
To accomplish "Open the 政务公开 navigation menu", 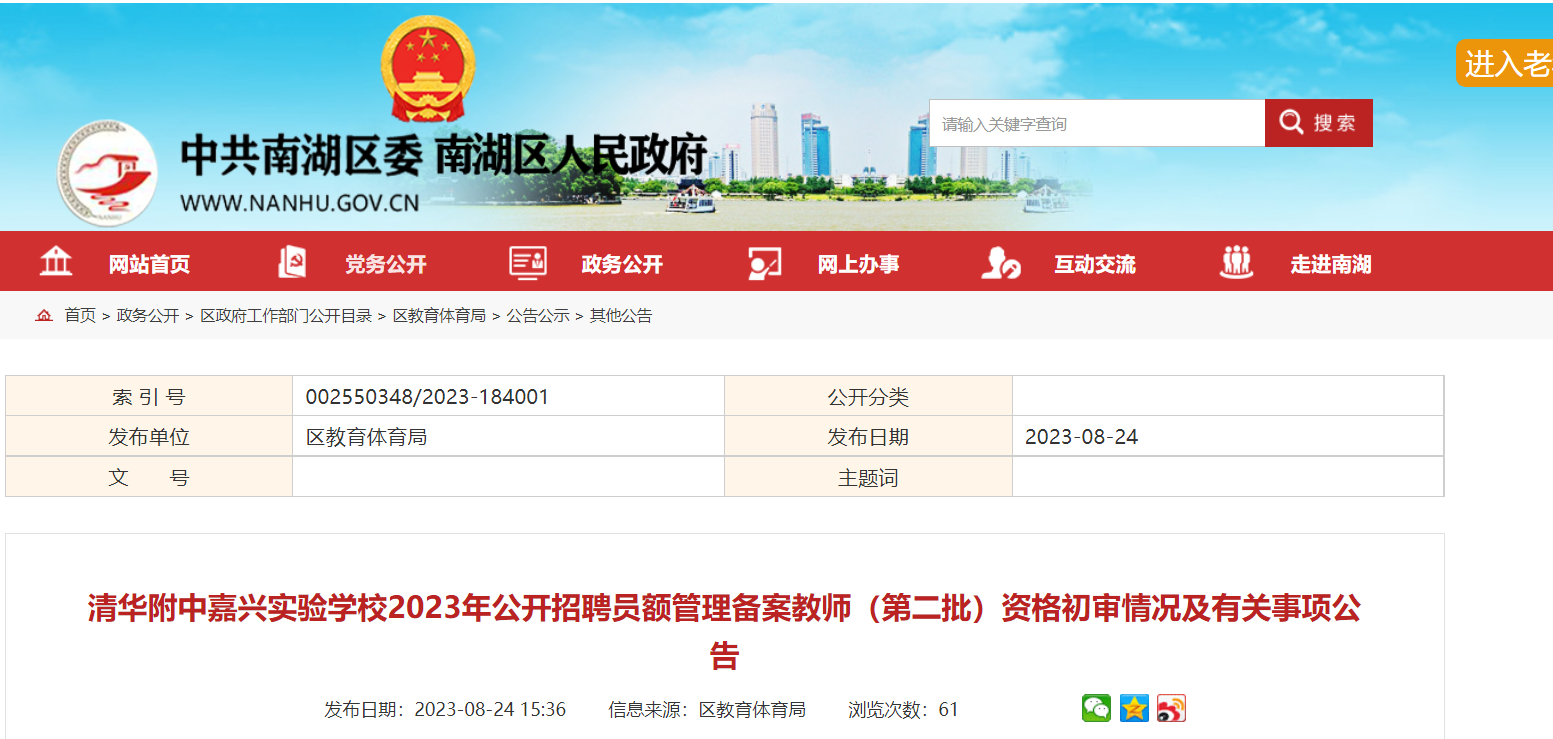I will pos(622,264).
